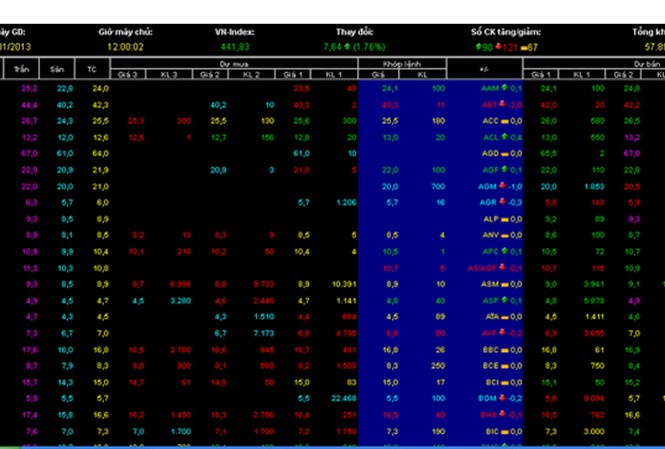665x449 pixels.
Task: Click sell volume 1.853 in AGM row
Action: pos(594,187)
